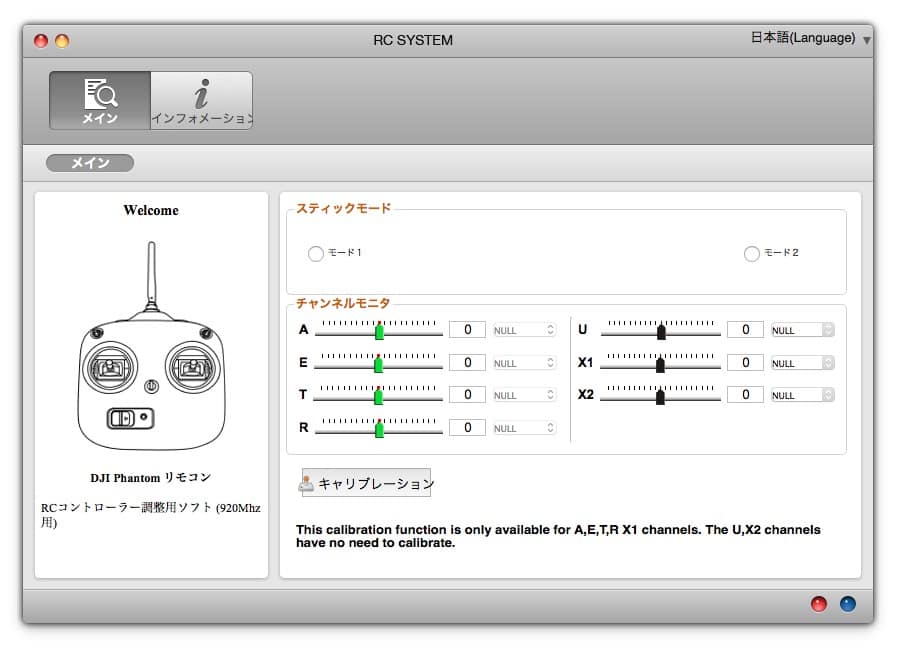The width and height of the screenshot is (899, 655).
Task: Click the DJI Phantom remote controller image
Action: 151,347
